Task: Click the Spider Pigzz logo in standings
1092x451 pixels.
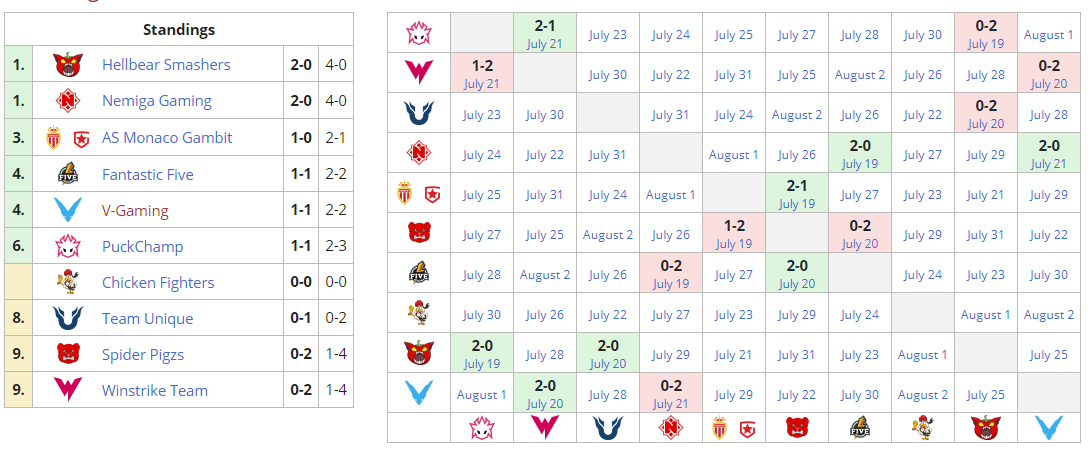Action: coord(67,355)
